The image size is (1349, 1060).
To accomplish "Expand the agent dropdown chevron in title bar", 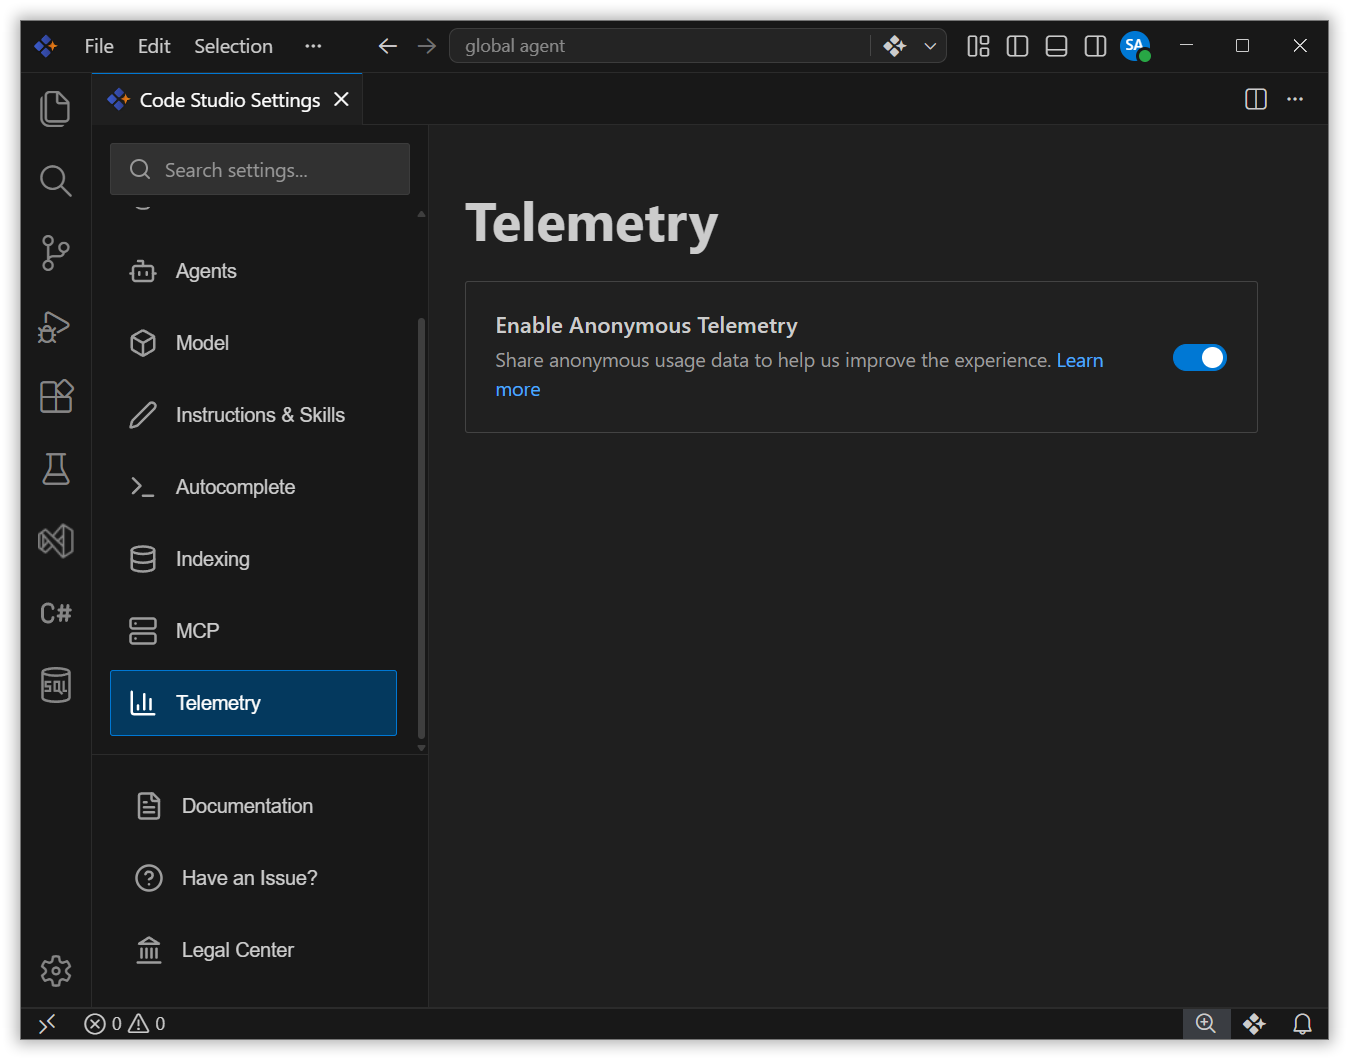I will (930, 46).
